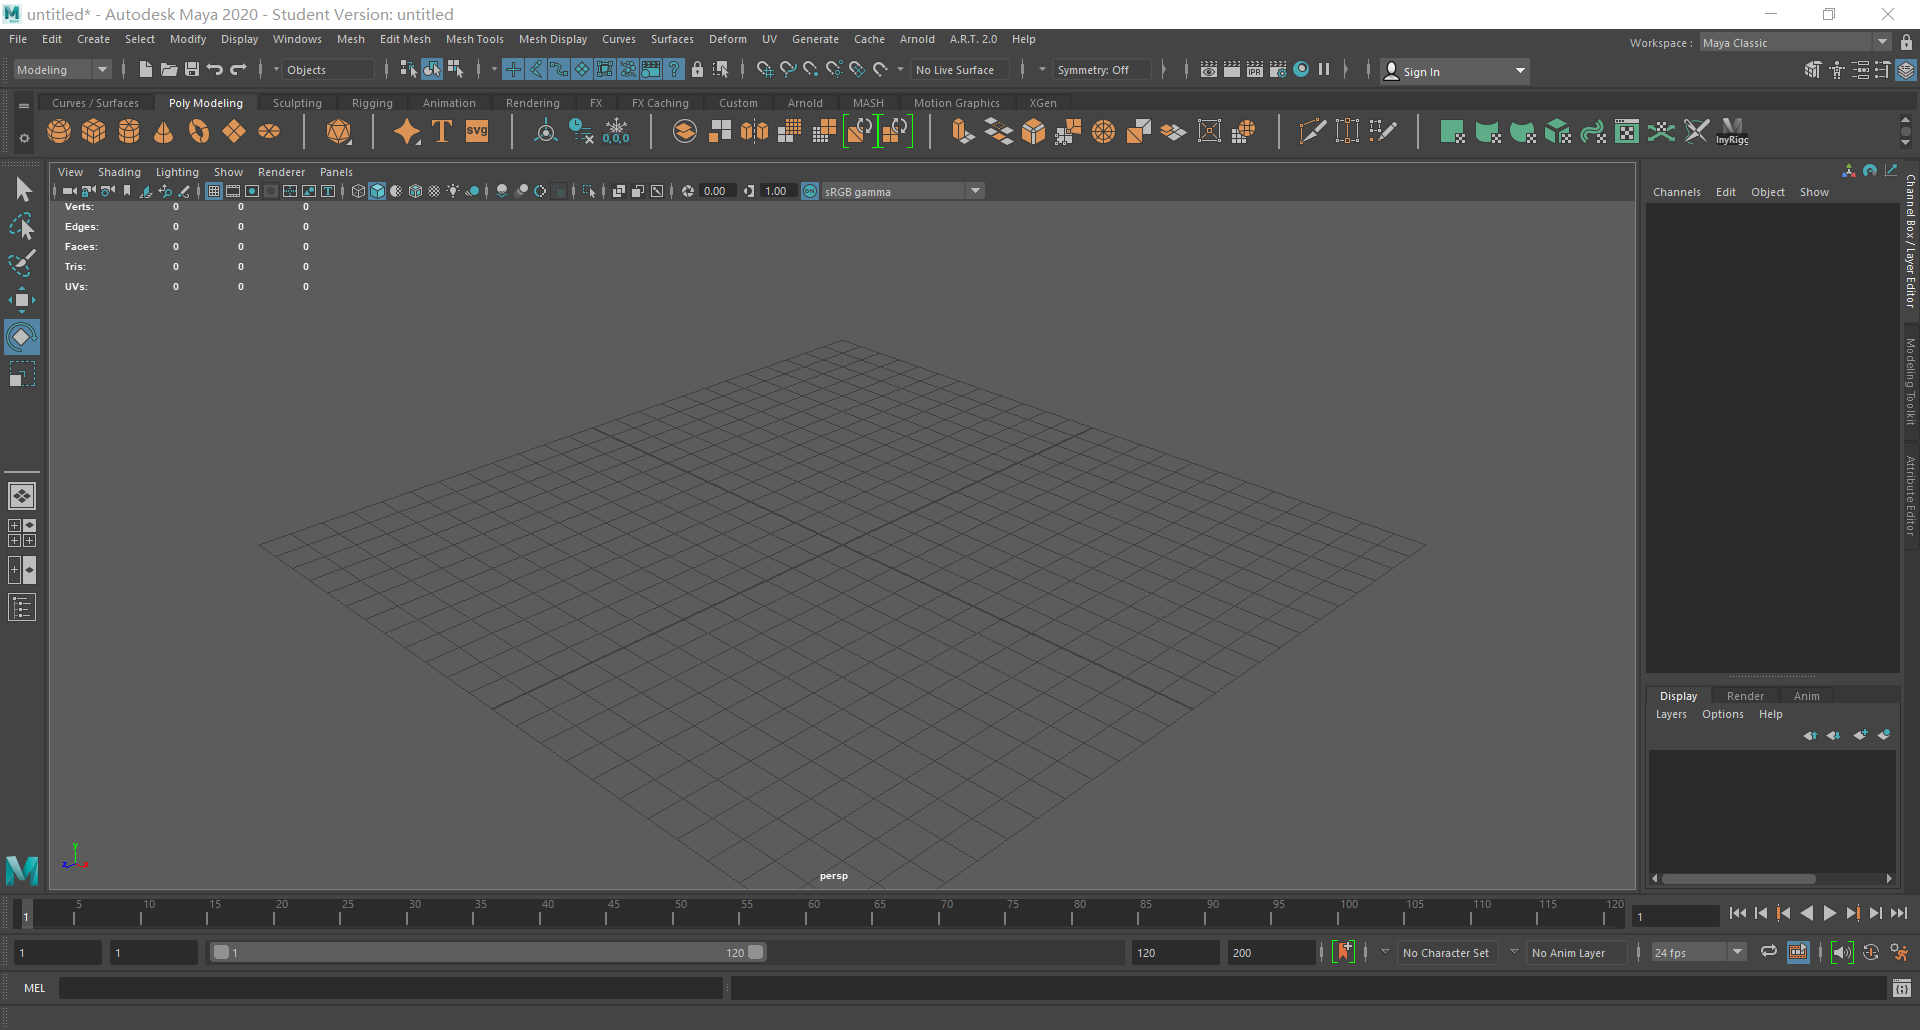Select the polygon cone shelf icon
The width and height of the screenshot is (1920, 1030).
tap(163, 131)
